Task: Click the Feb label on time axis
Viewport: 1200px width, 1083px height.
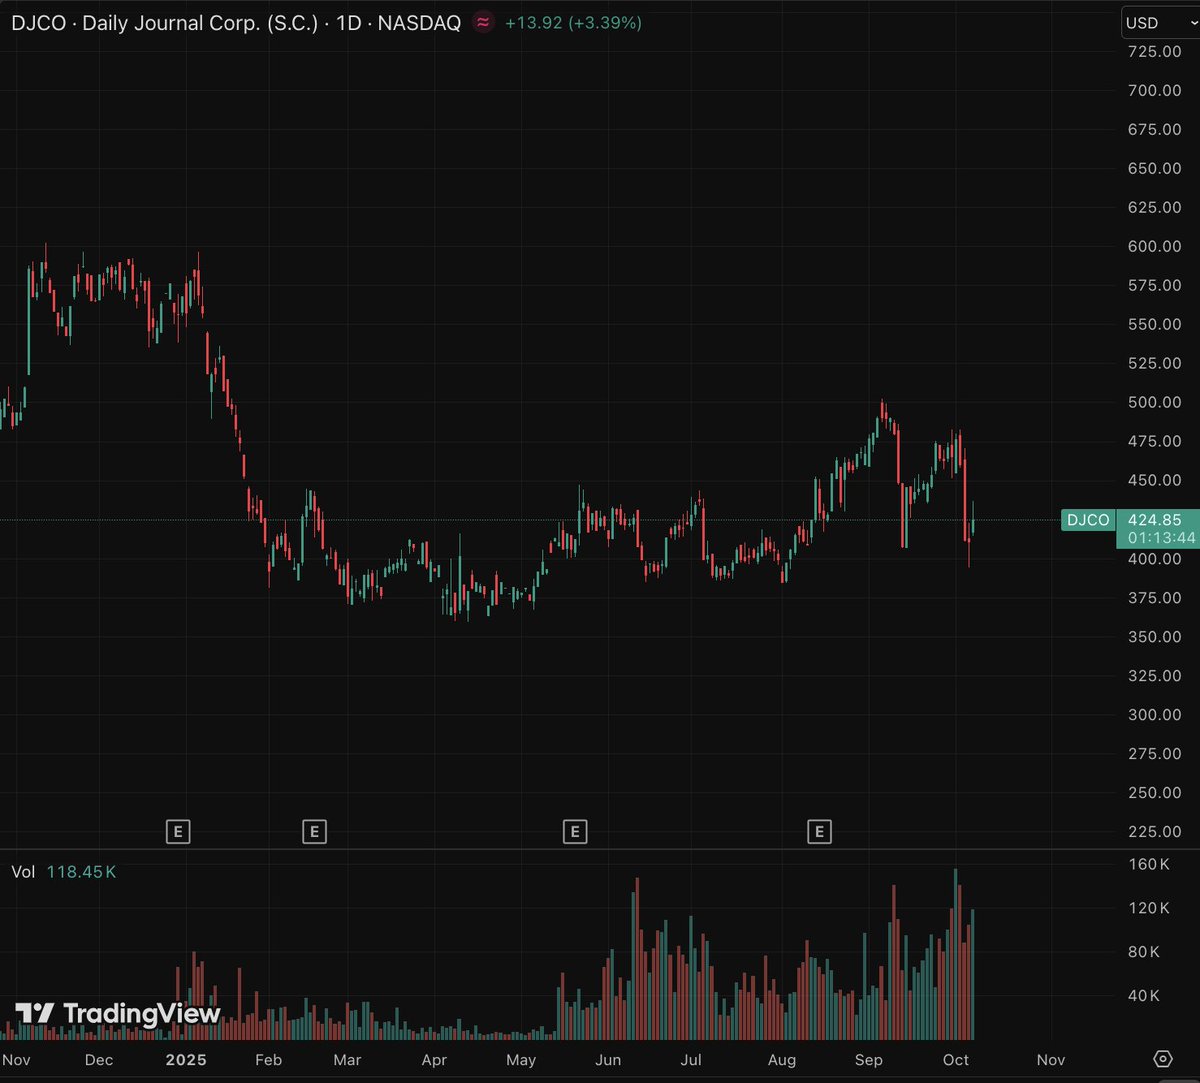Action: point(268,1060)
